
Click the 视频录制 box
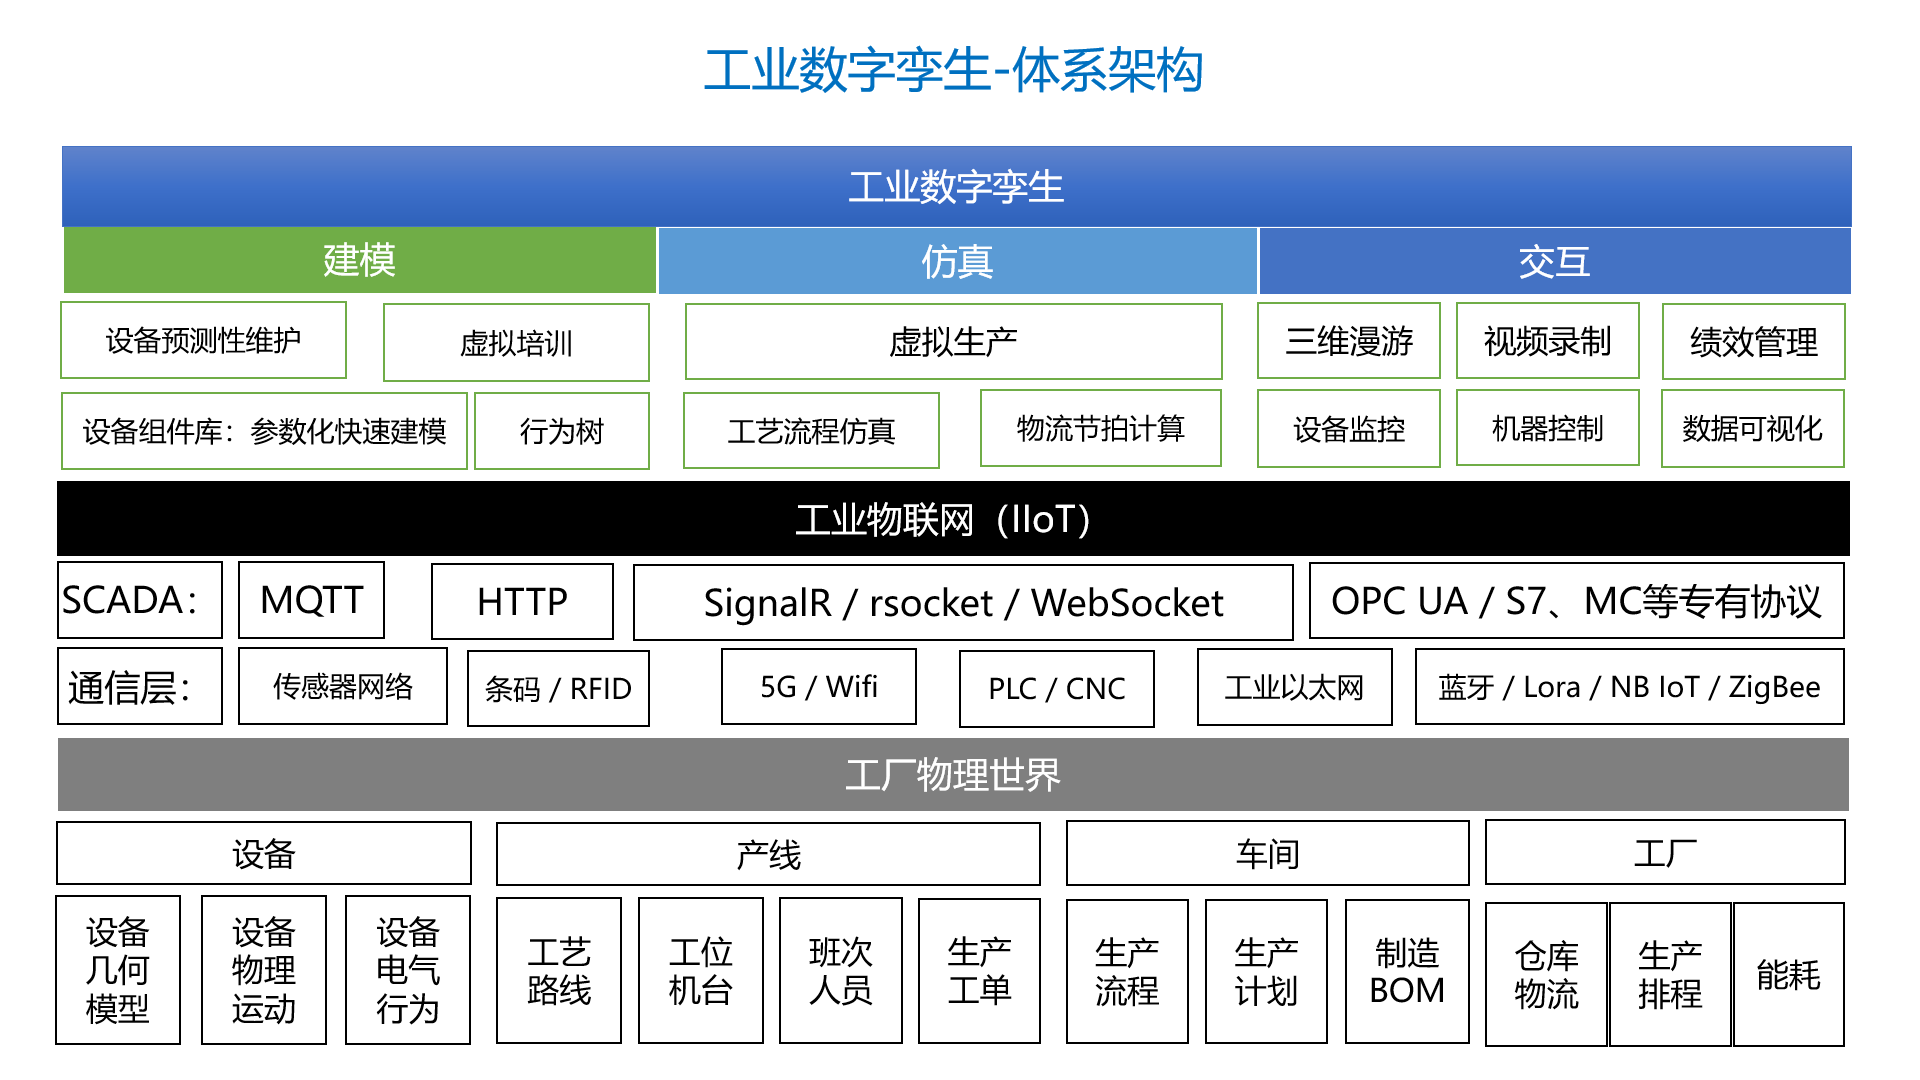click(x=1547, y=341)
